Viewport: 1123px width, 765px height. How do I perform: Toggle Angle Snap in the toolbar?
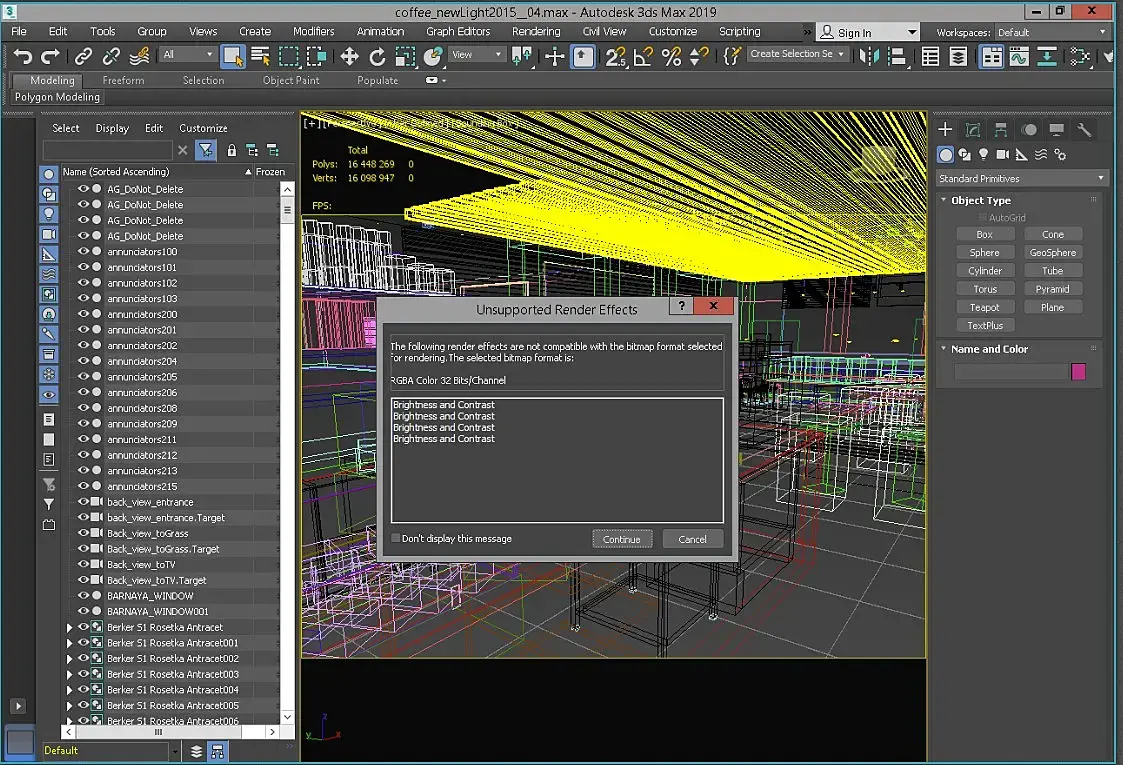click(x=643, y=56)
